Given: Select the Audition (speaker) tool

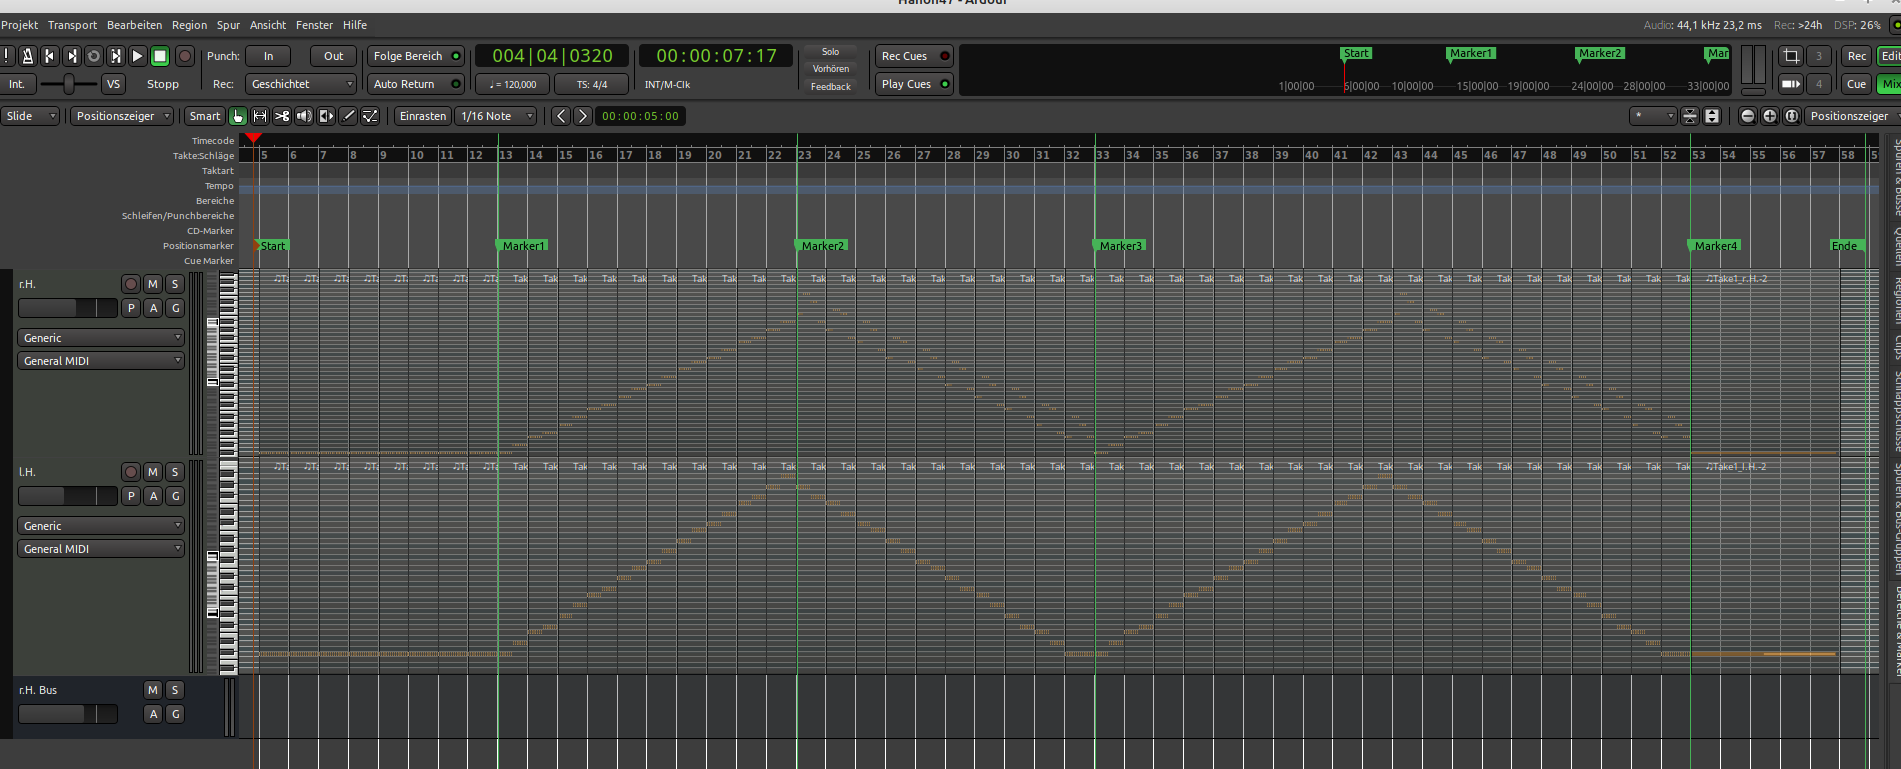Looking at the screenshot, I should pos(304,116).
